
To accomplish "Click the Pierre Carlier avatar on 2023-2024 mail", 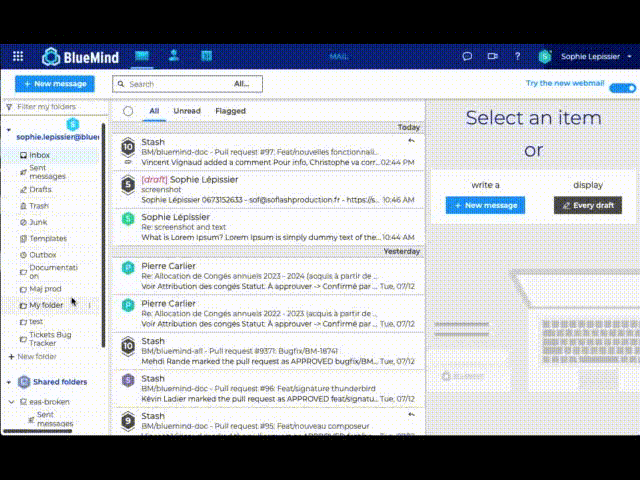I will [128, 268].
